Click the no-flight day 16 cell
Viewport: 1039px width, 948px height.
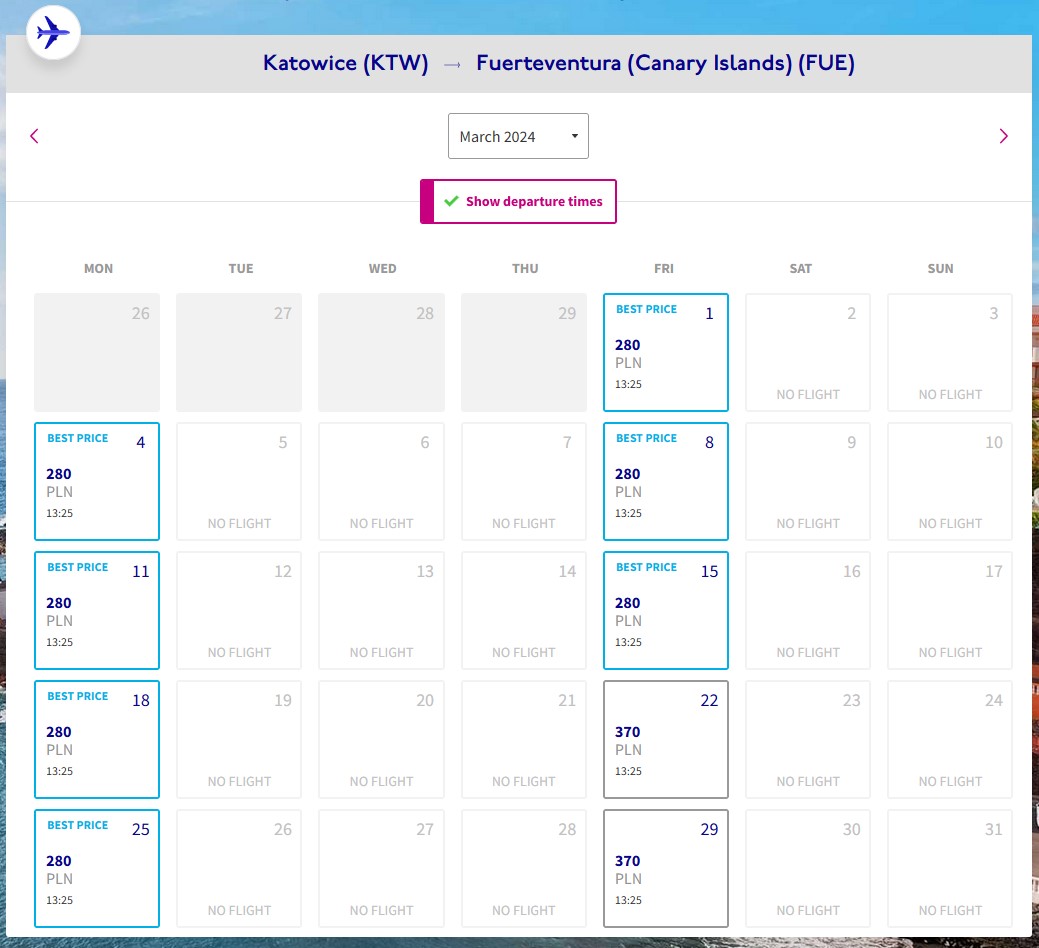pos(808,610)
